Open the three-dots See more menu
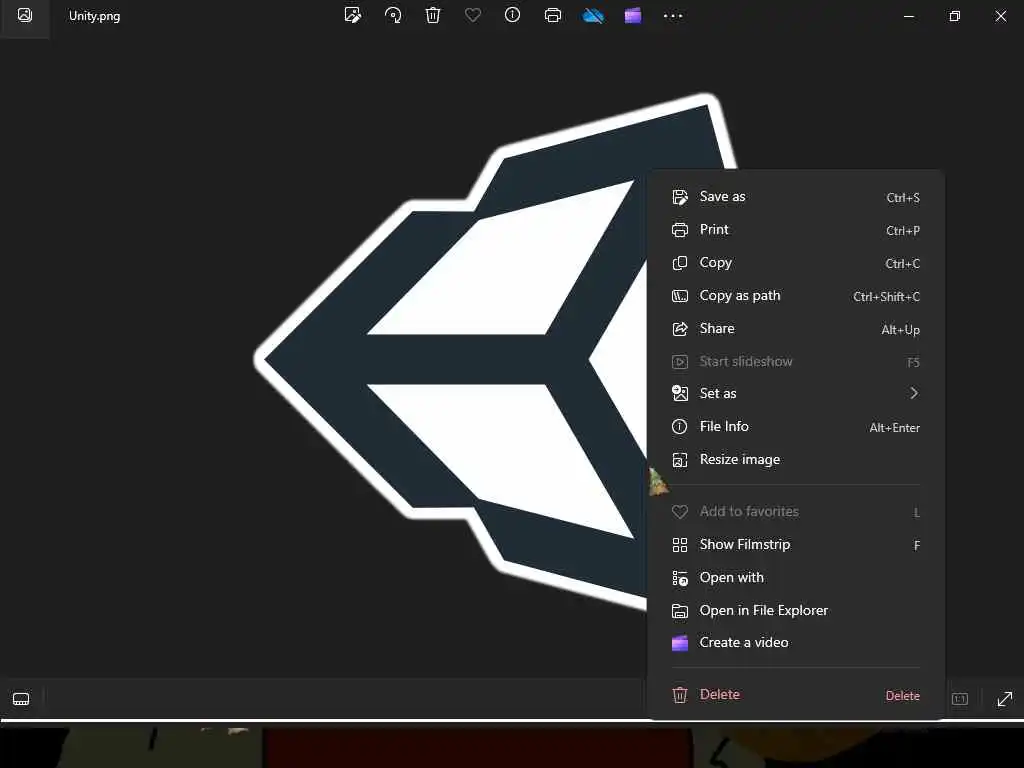 673,16
